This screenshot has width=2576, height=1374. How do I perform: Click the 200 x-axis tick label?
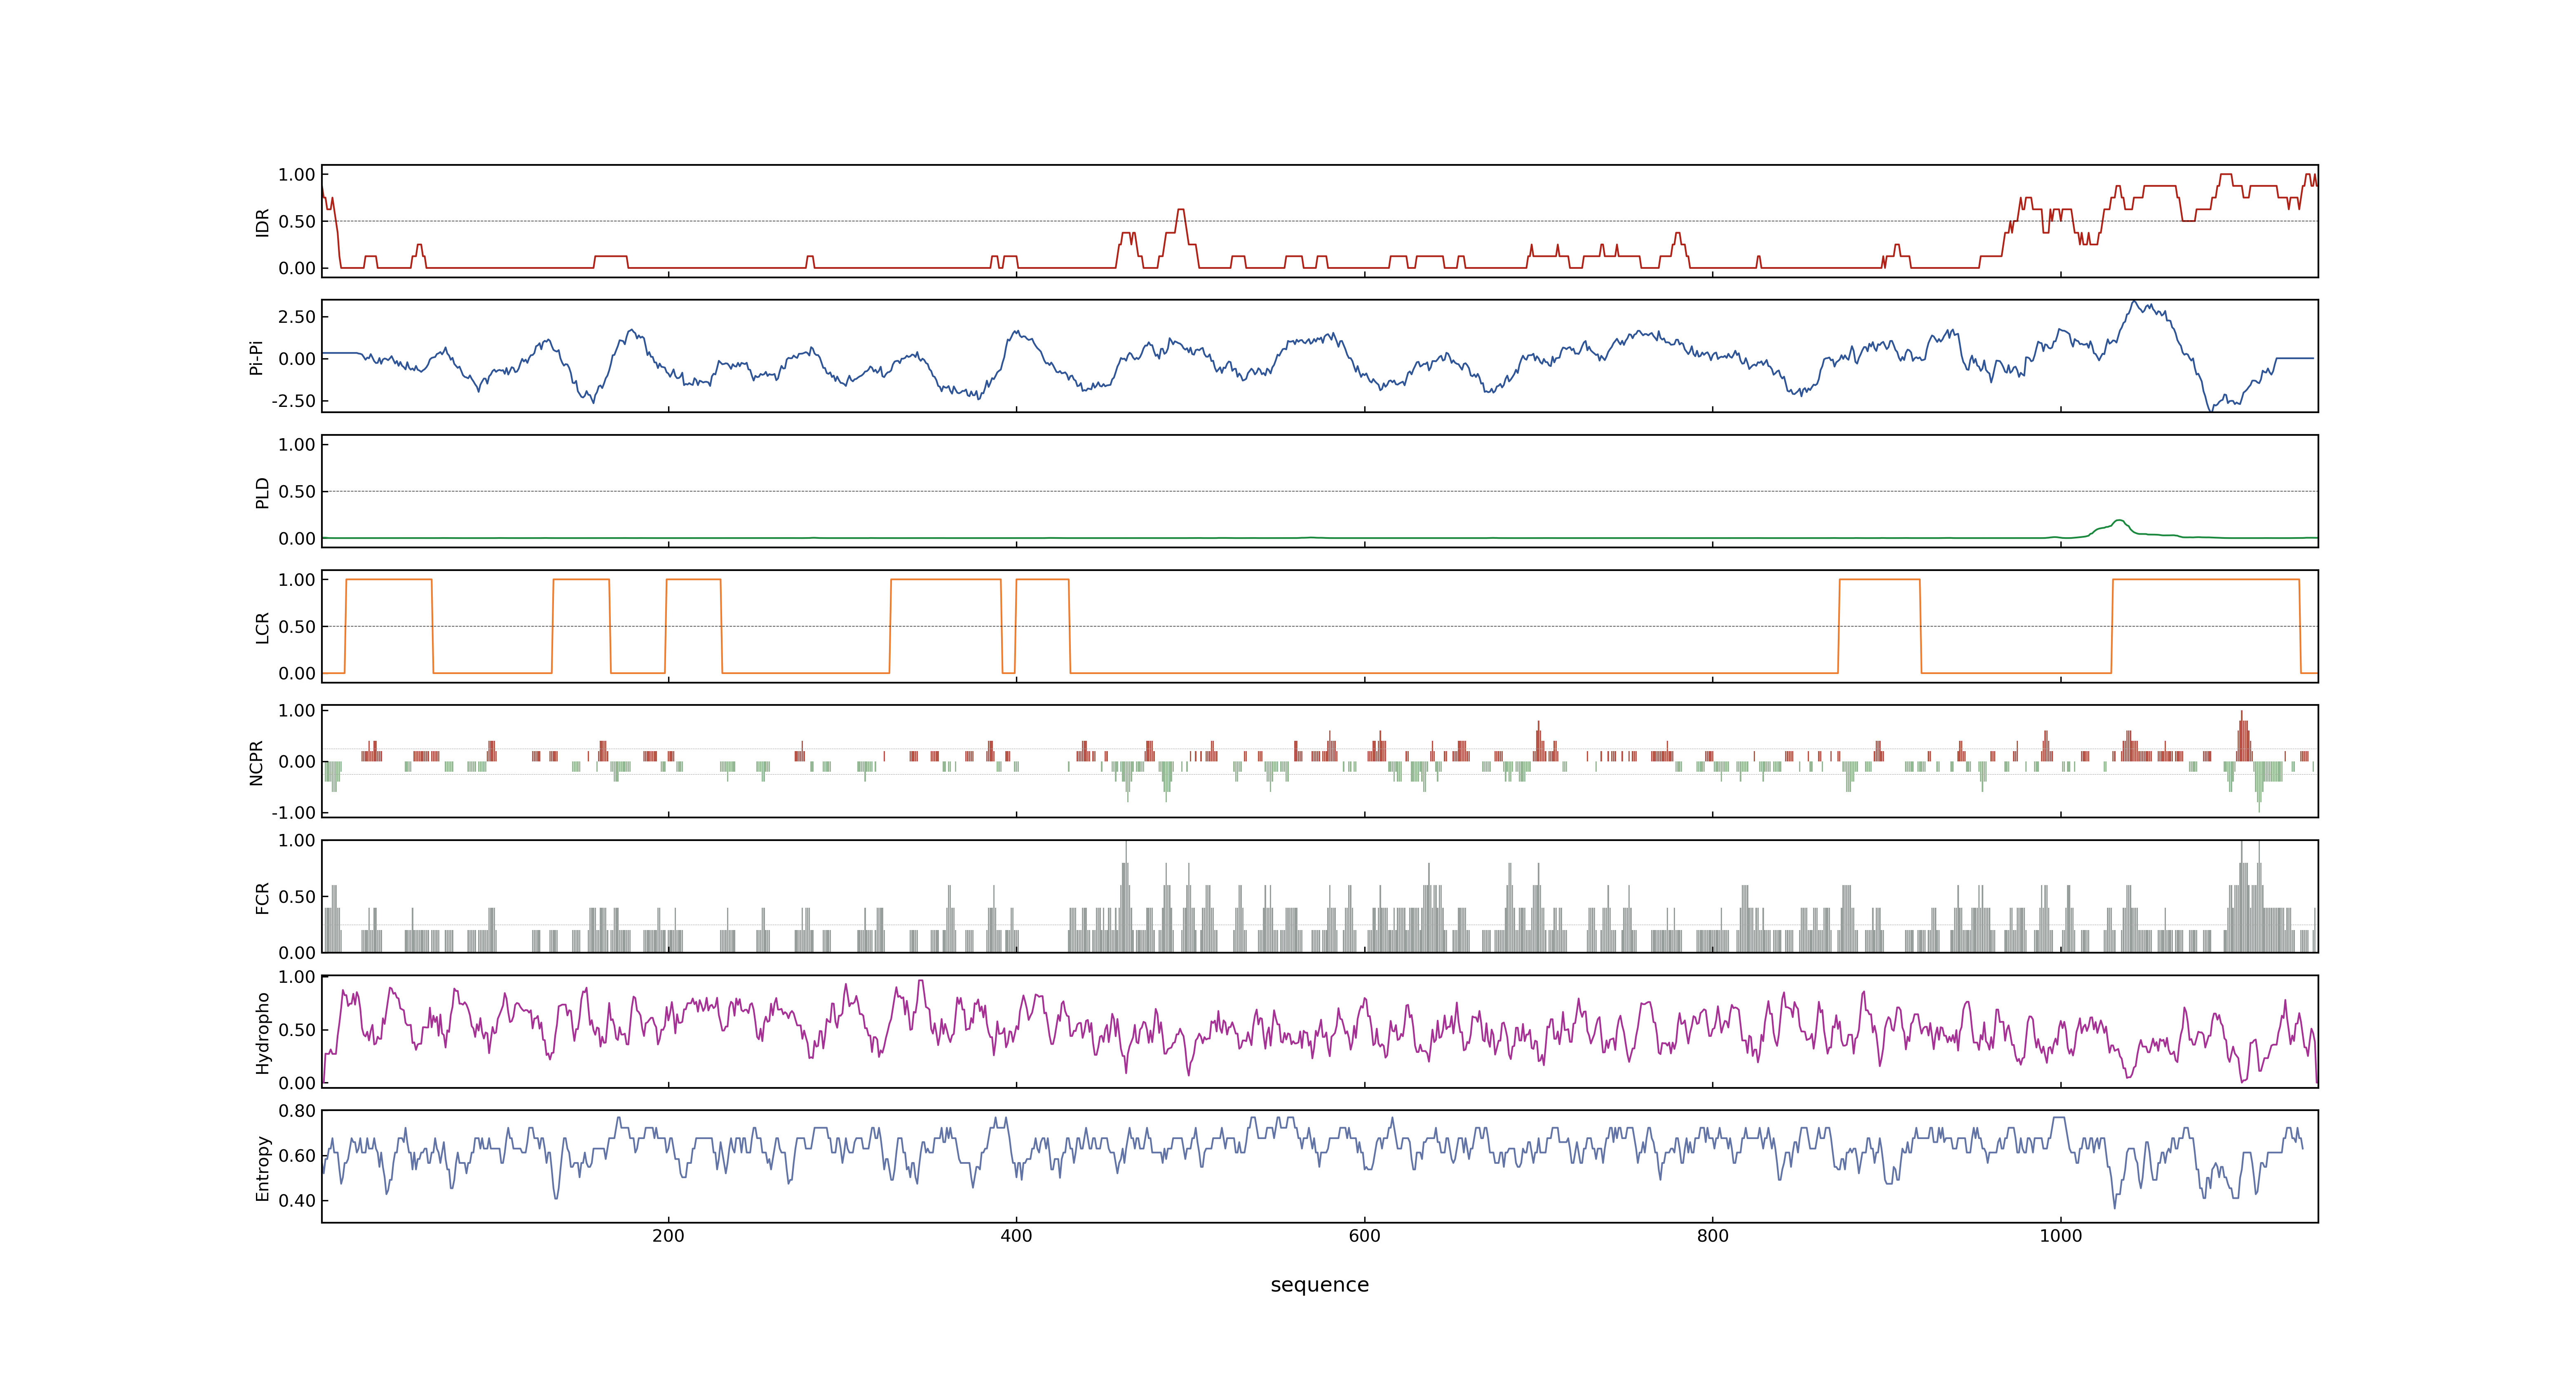tap(668, 1236)
